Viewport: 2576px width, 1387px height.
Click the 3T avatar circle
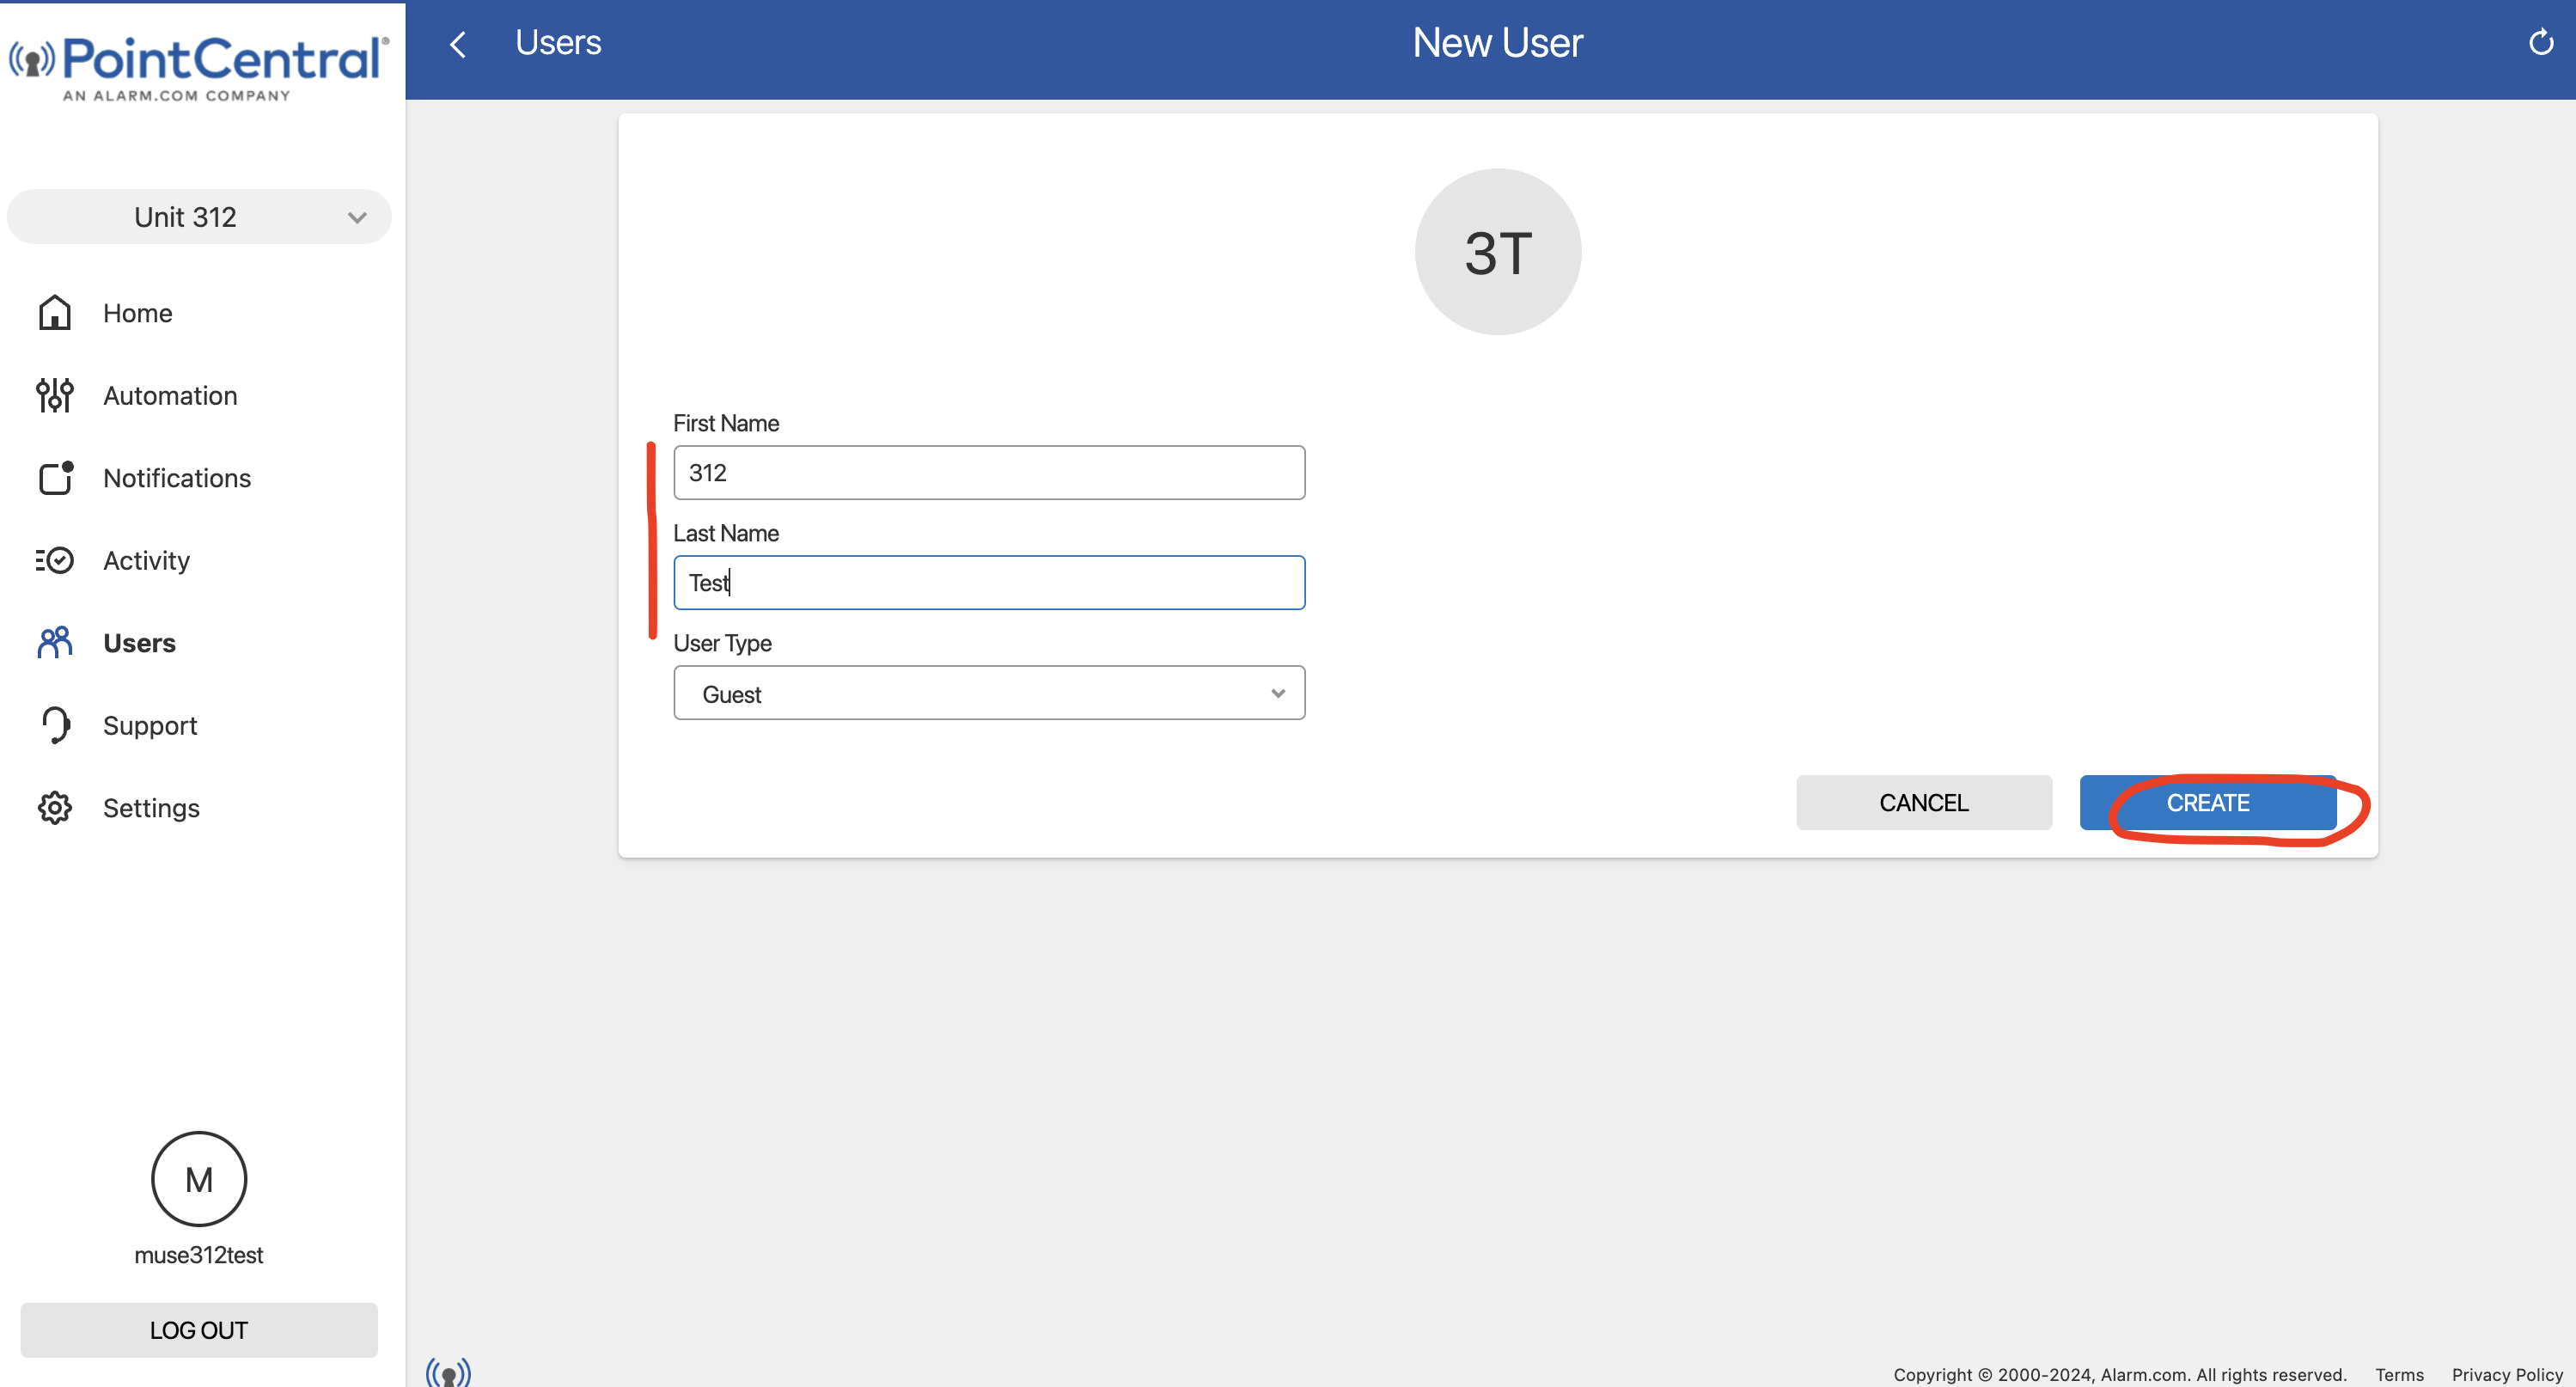click(x=1497, y=252)
